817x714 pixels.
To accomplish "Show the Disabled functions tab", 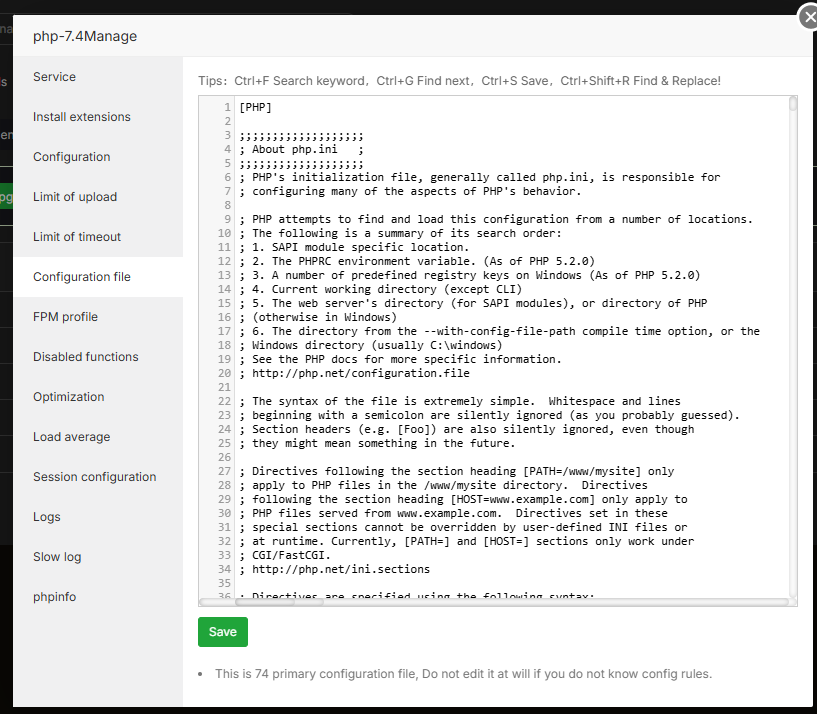I will pos(86,357).
